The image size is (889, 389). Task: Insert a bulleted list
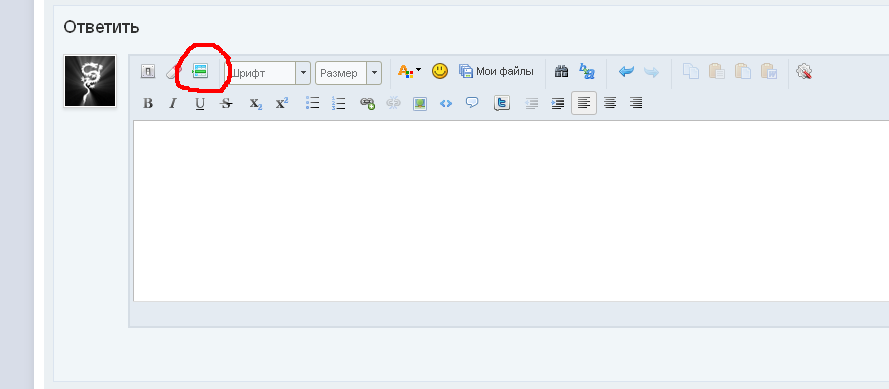(312, 103)
